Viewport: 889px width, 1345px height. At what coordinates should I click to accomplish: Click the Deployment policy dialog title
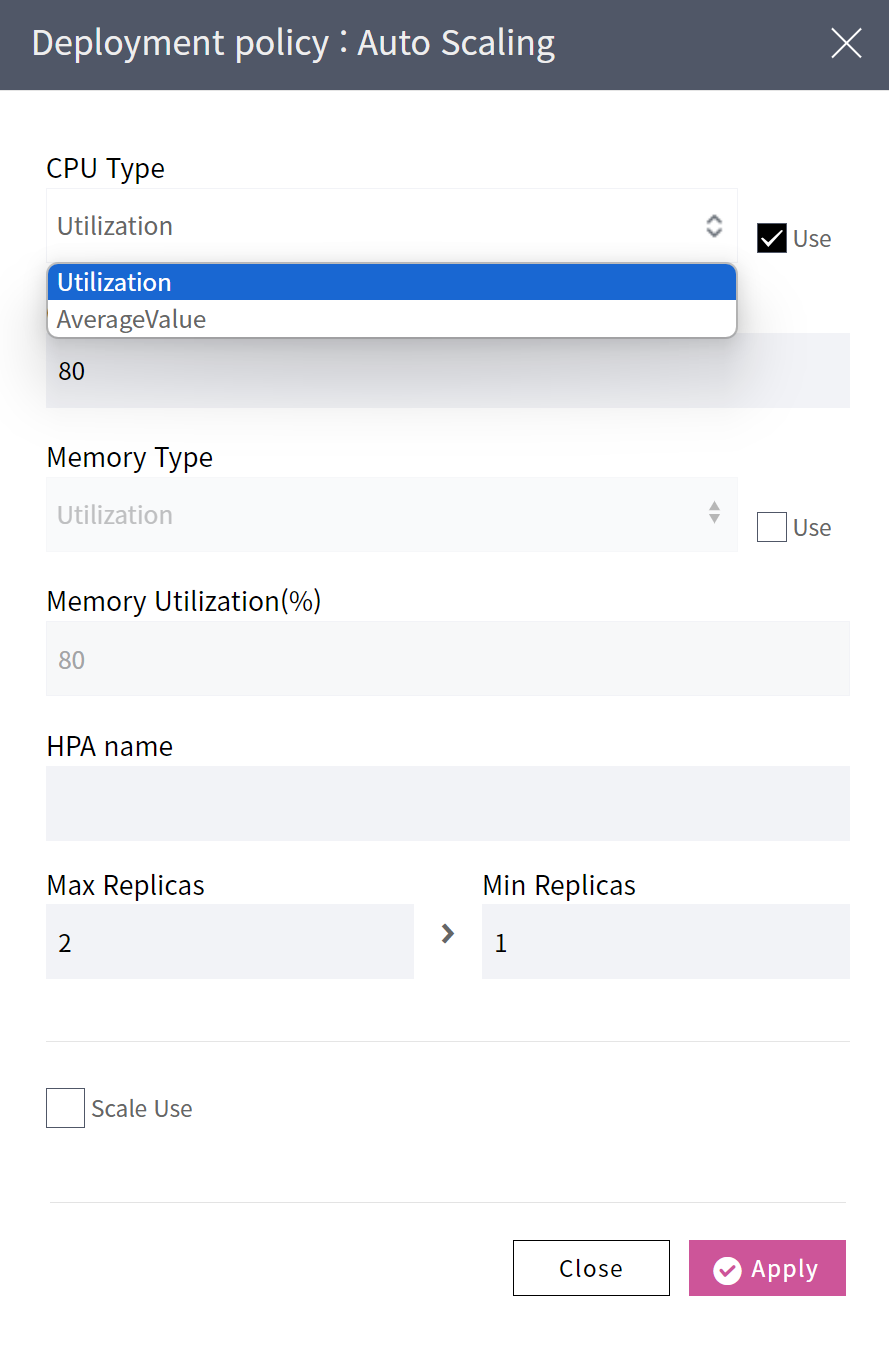pos(293,44)
